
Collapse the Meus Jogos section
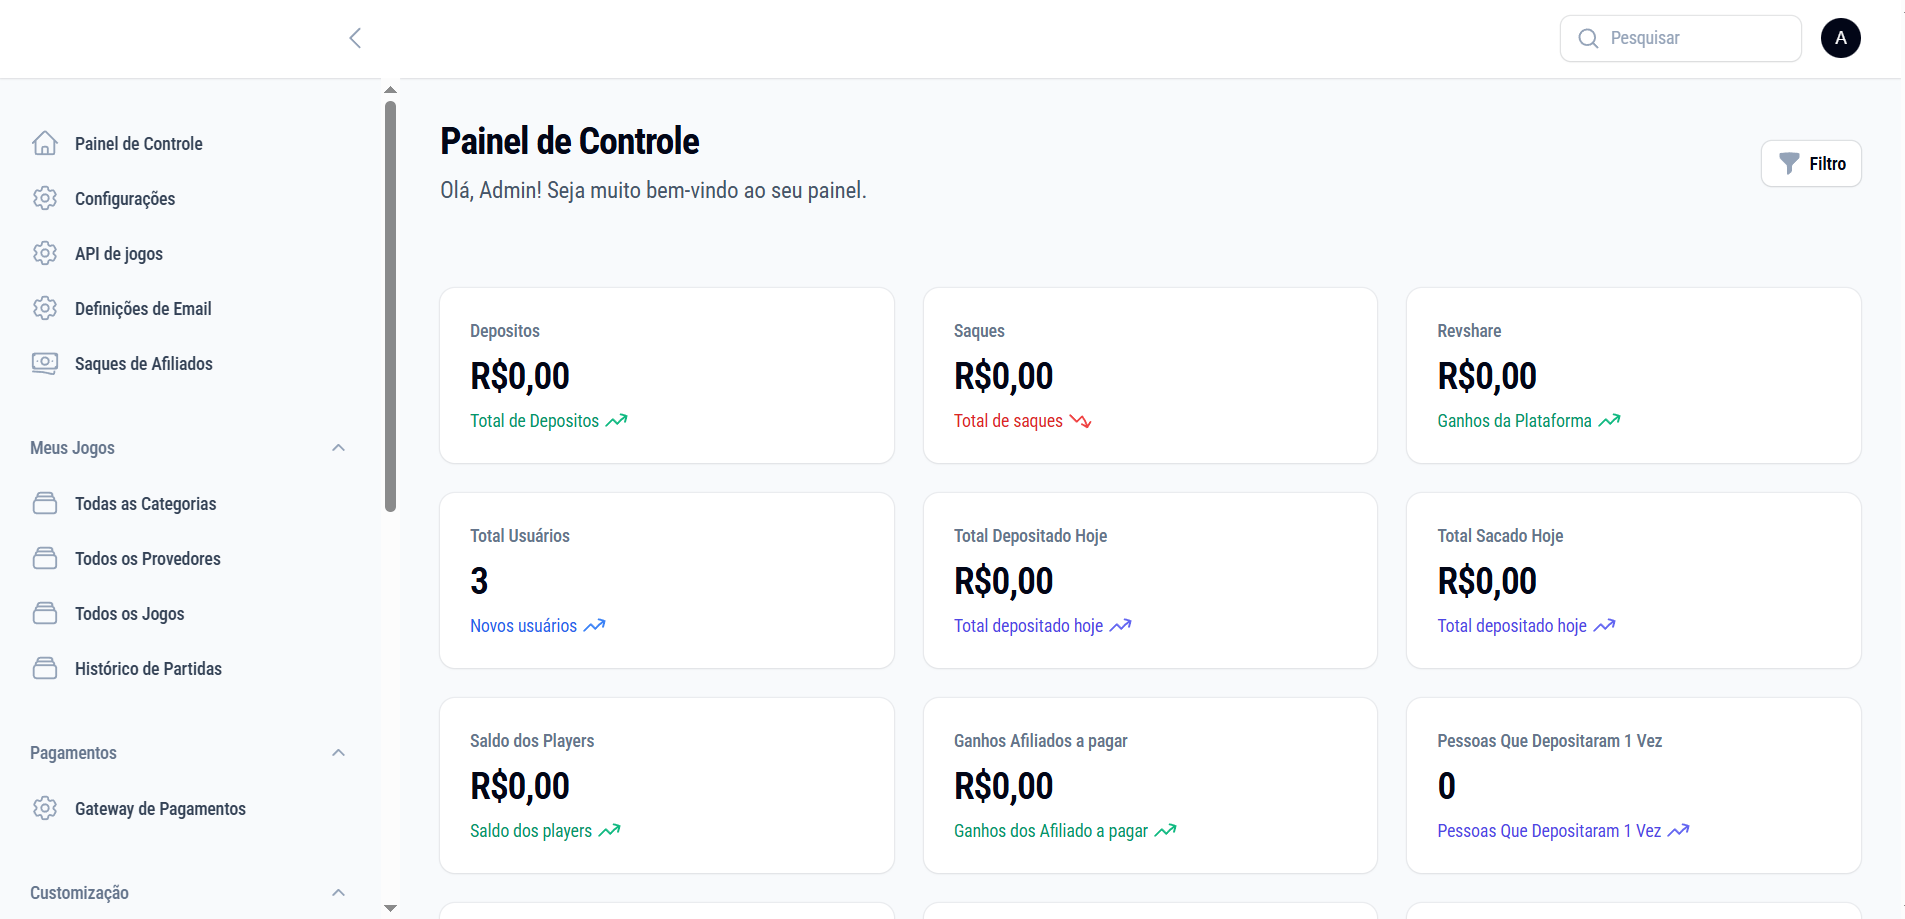[338, 448]
